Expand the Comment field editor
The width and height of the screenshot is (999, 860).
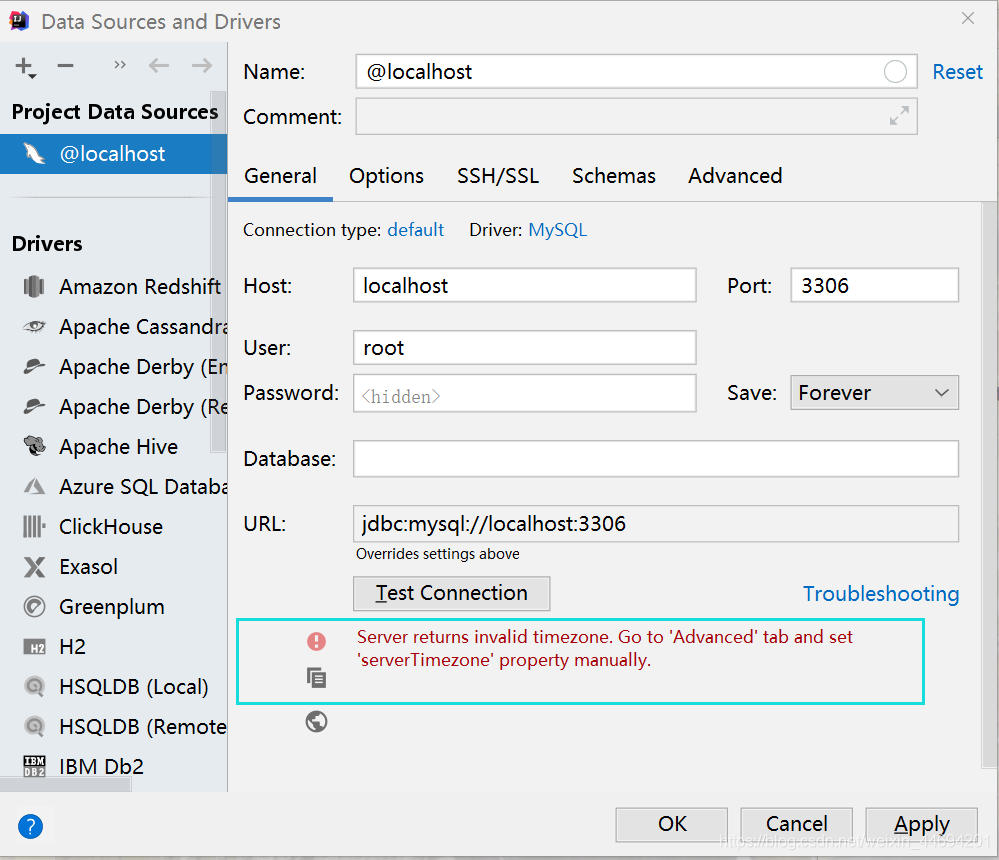899,116
